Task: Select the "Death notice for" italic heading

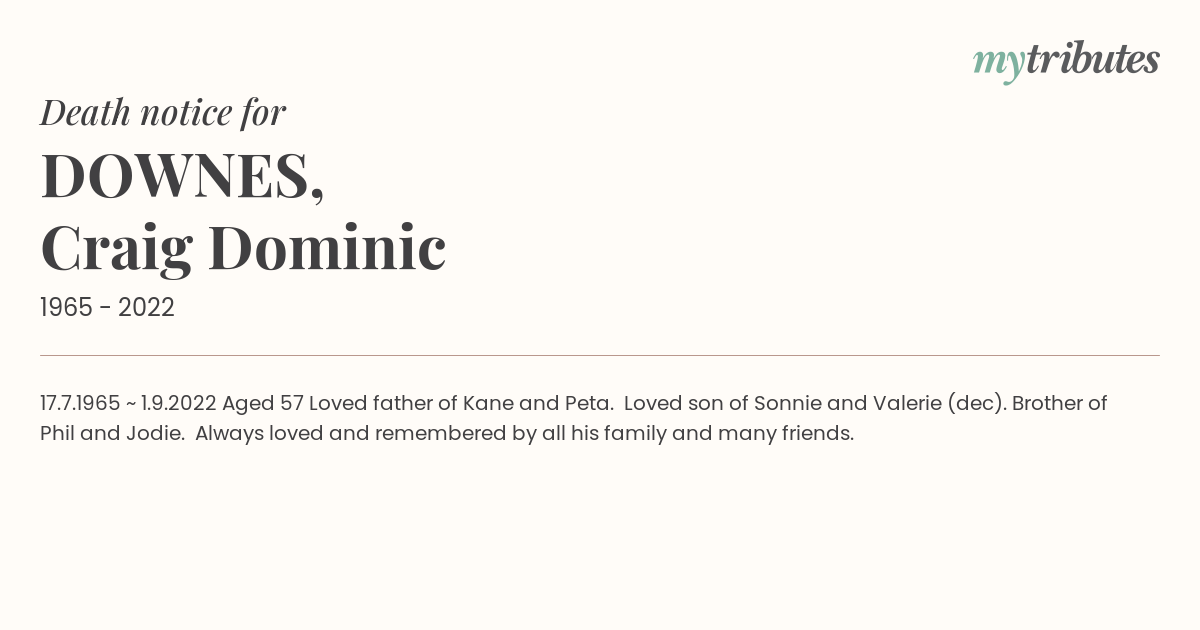Action: (x=163, y=113)
